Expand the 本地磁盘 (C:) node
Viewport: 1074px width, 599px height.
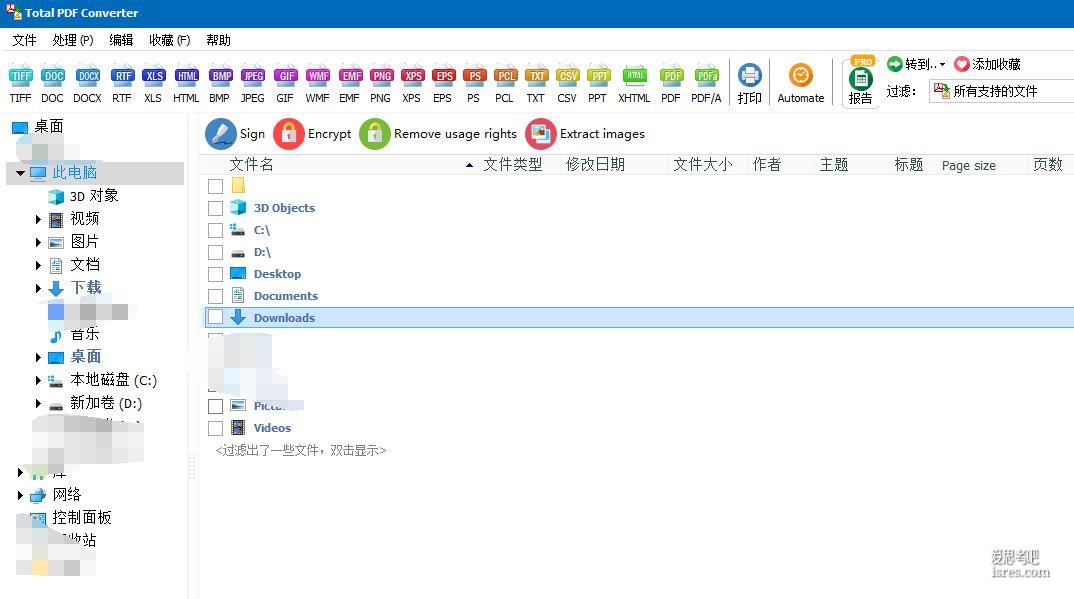tap(38, 380)
